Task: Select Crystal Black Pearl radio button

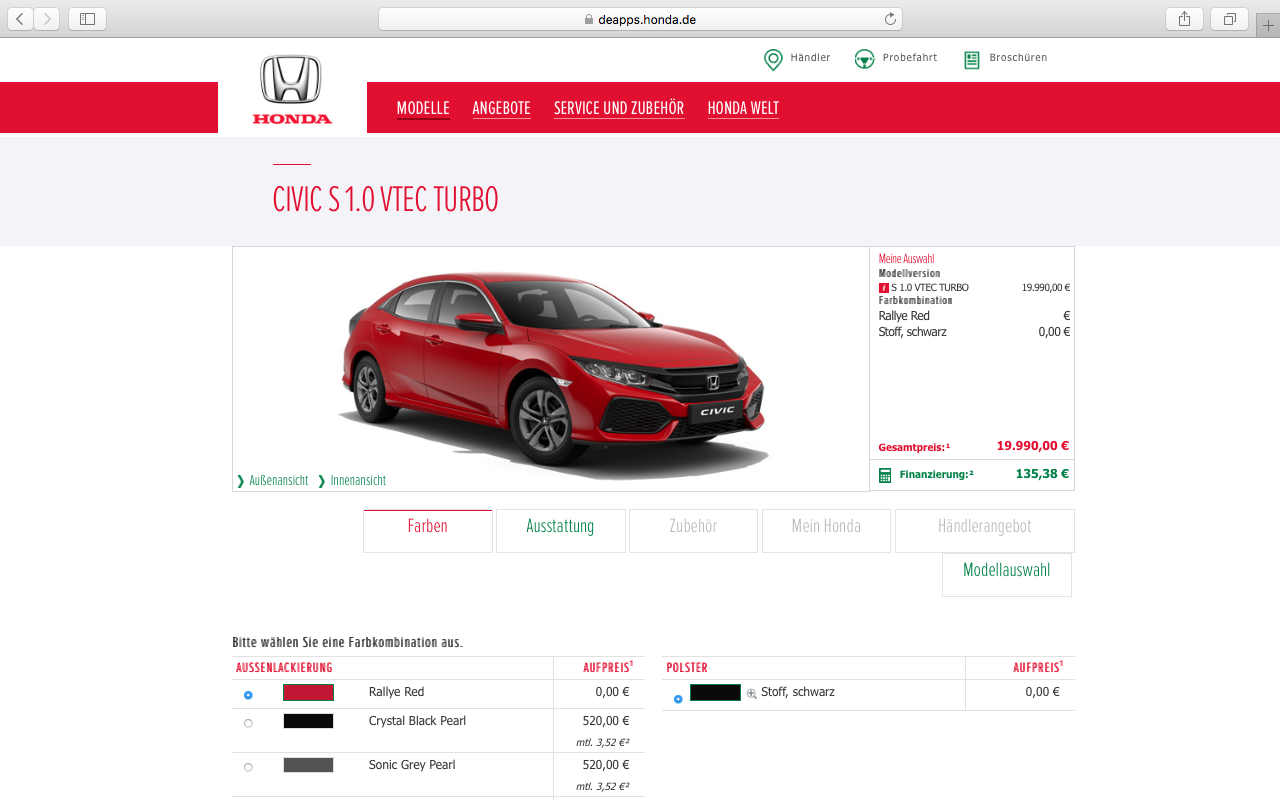Action: pyautogui.click(x=248, y=723)
